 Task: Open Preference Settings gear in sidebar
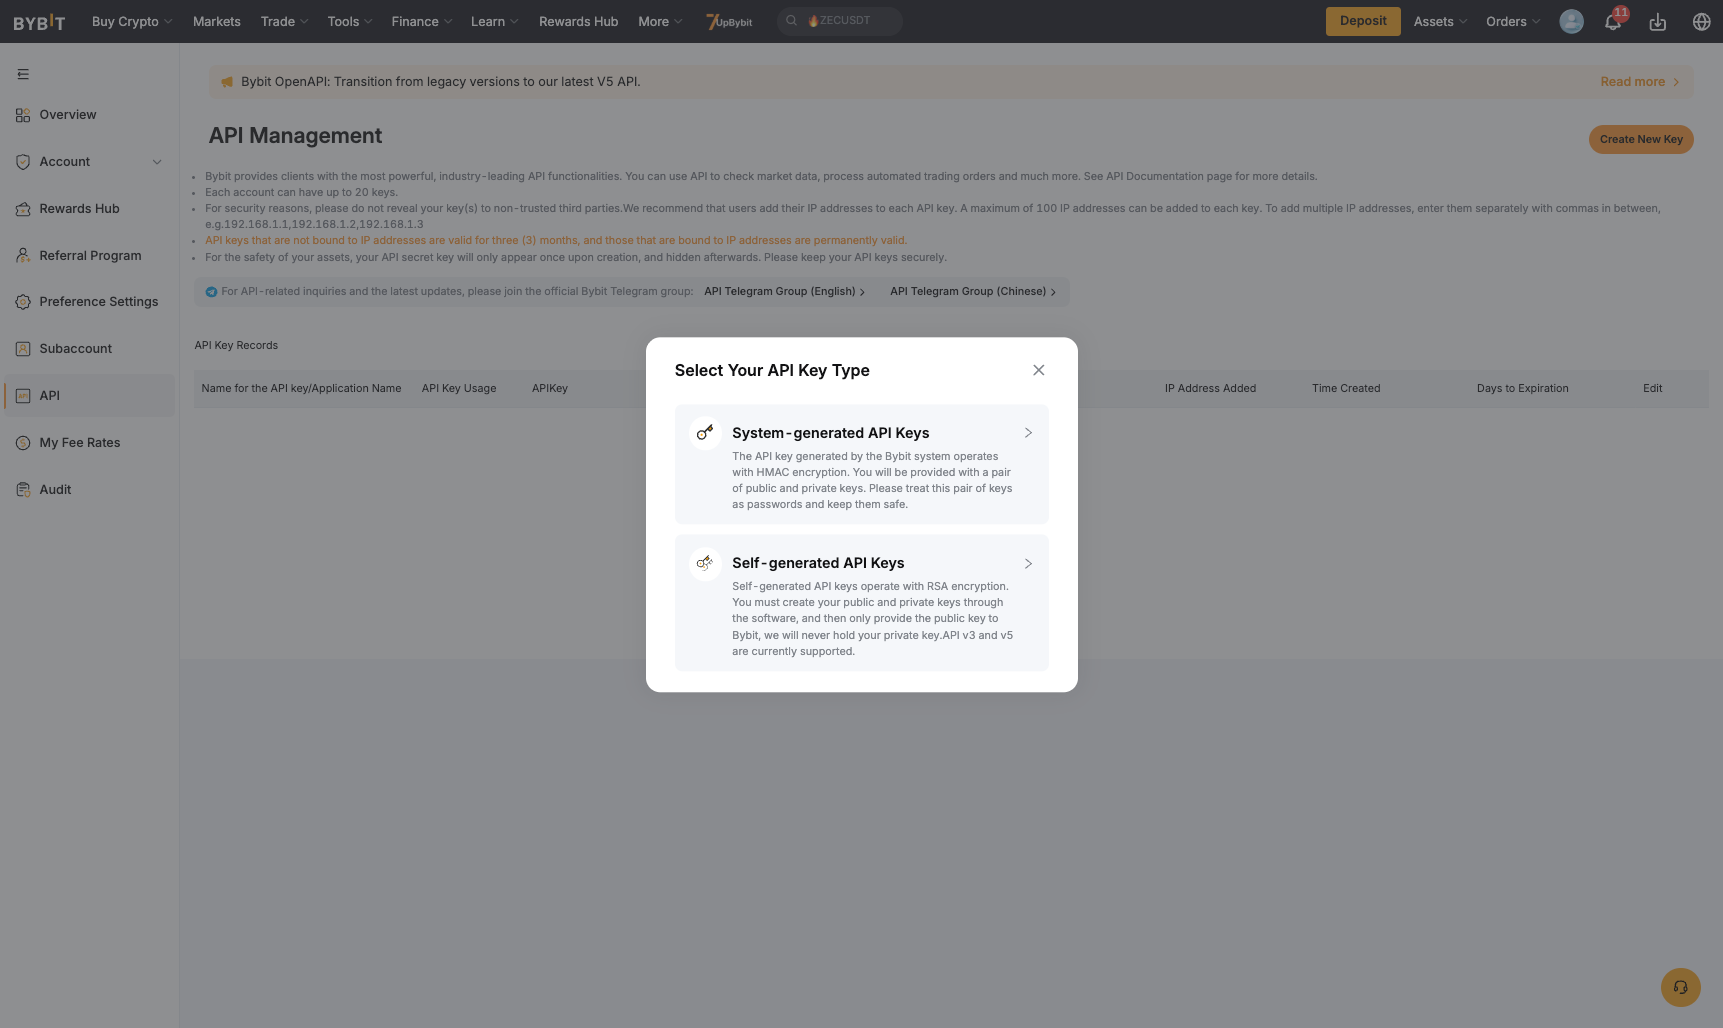tap(23, 301)
